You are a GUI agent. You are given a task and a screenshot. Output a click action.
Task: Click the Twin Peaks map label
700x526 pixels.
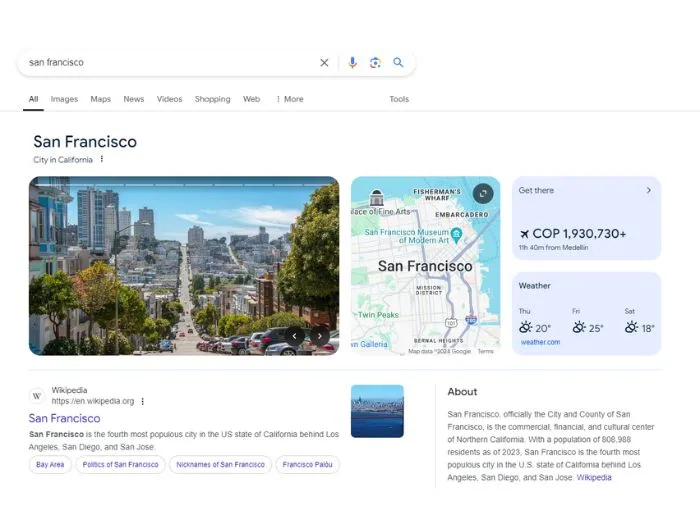378,315
